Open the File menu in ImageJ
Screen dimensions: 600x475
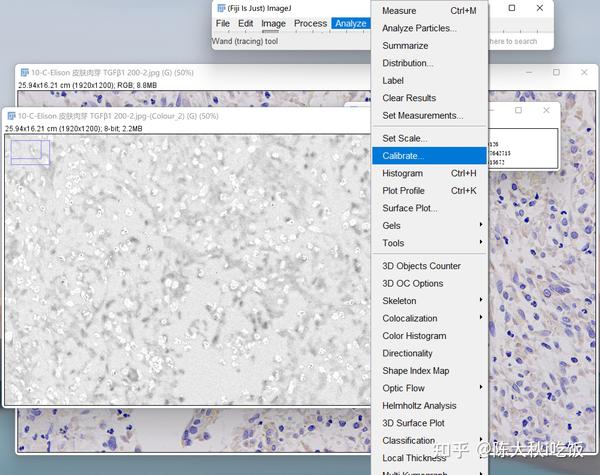click(x=223, y=23)
